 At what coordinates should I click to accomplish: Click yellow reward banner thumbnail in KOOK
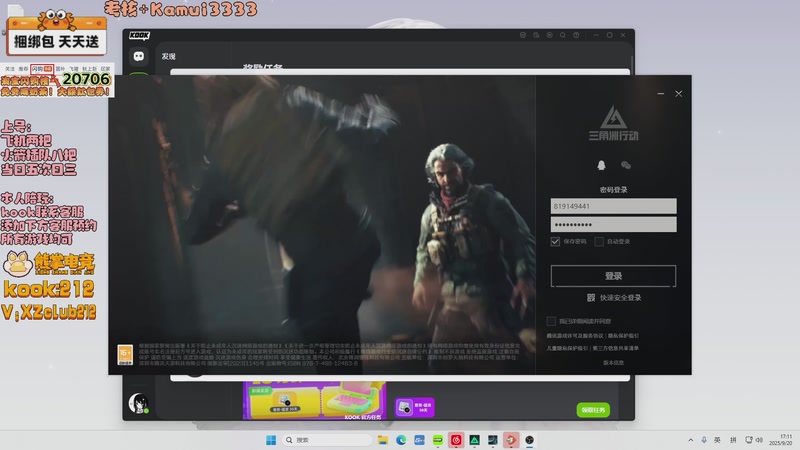314,401
